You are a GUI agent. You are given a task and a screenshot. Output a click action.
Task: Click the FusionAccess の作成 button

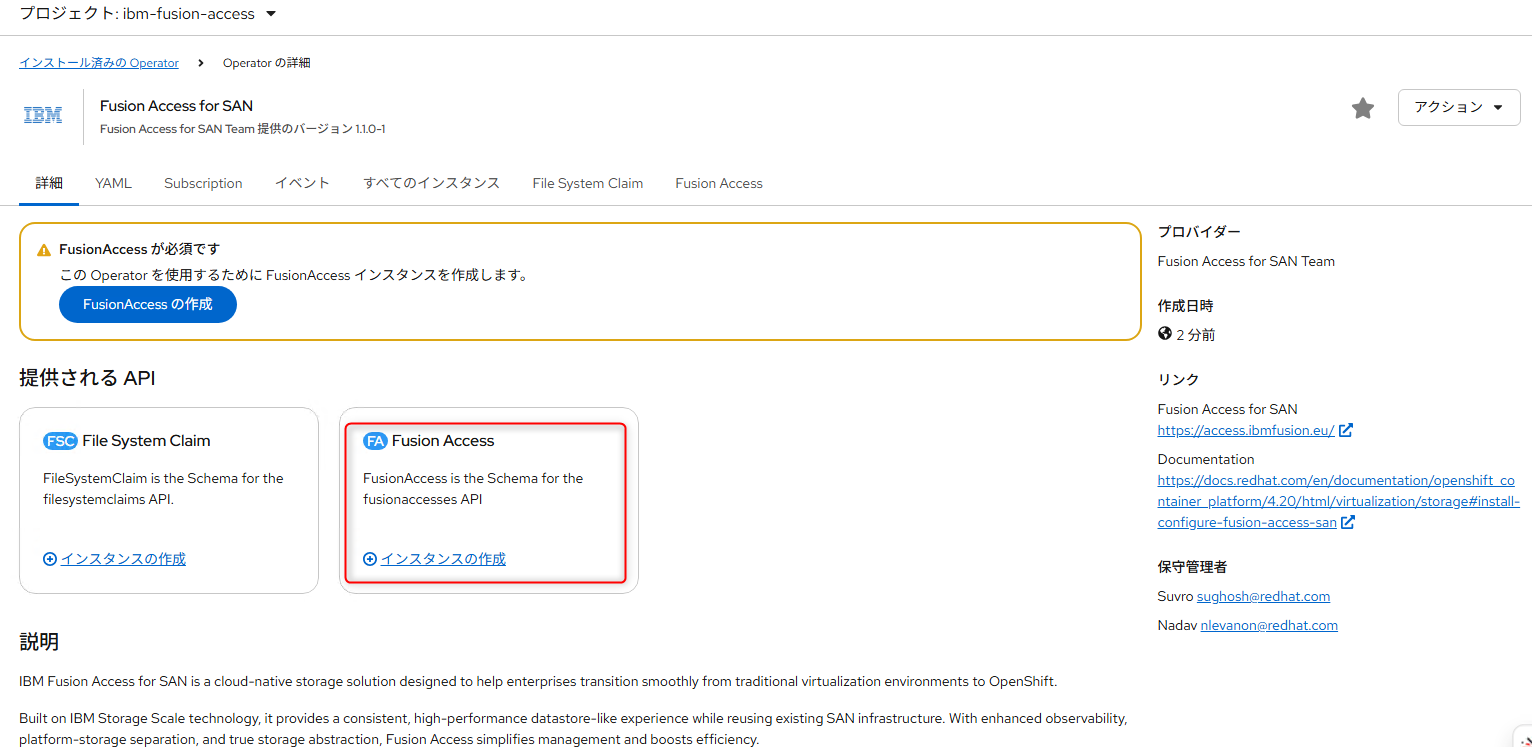pyautogui.click(x=148, y=304)
